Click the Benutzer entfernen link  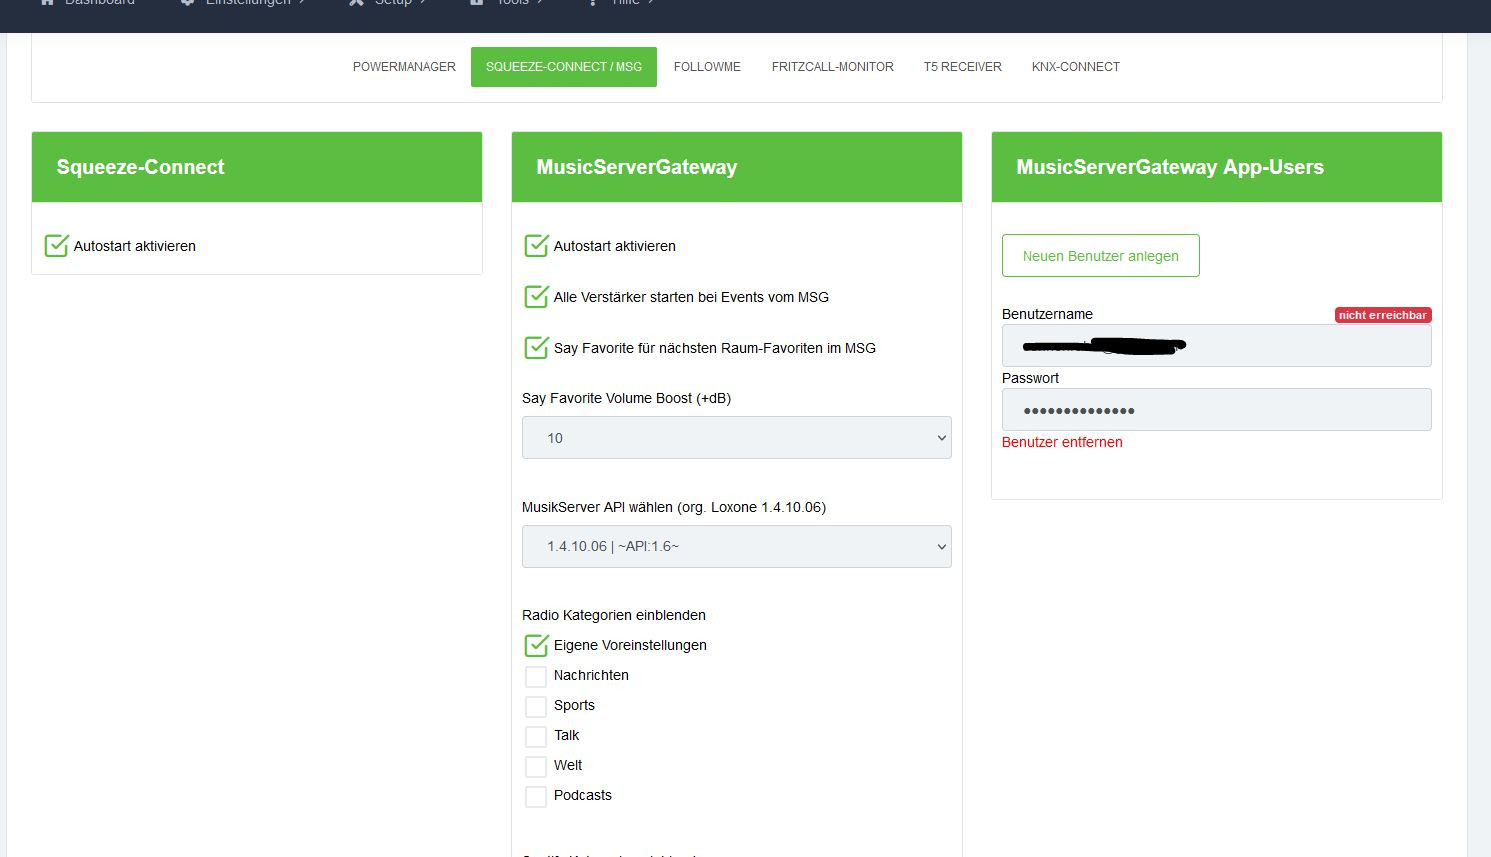1062,442
